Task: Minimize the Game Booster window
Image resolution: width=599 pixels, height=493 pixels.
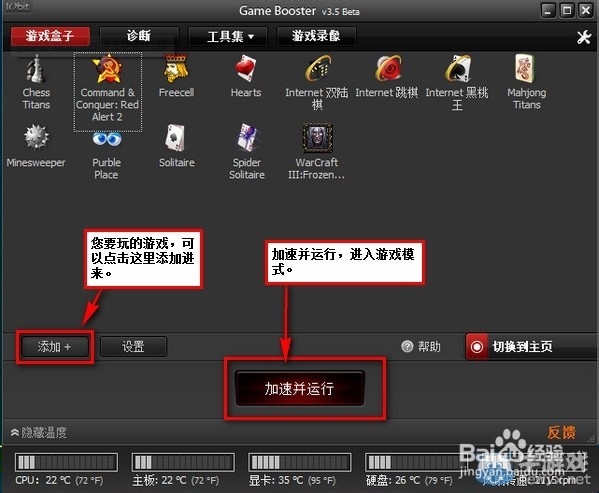Action: [x=548, y=10]
